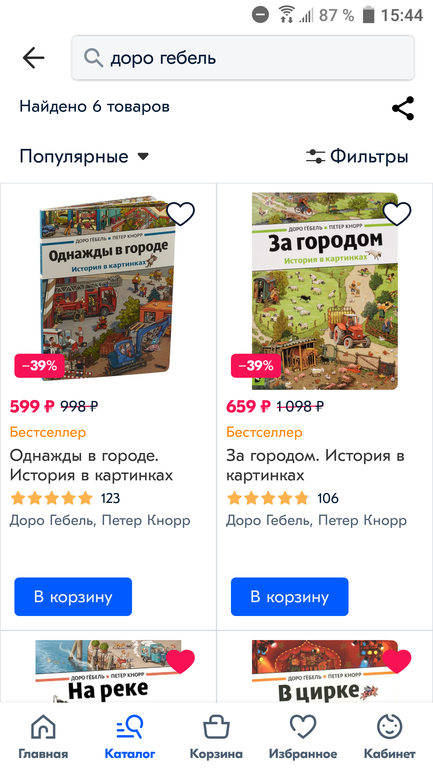Open the Избранное favorites tab
The width and height of the screenshot is (433, 770).
coord(303,736)
